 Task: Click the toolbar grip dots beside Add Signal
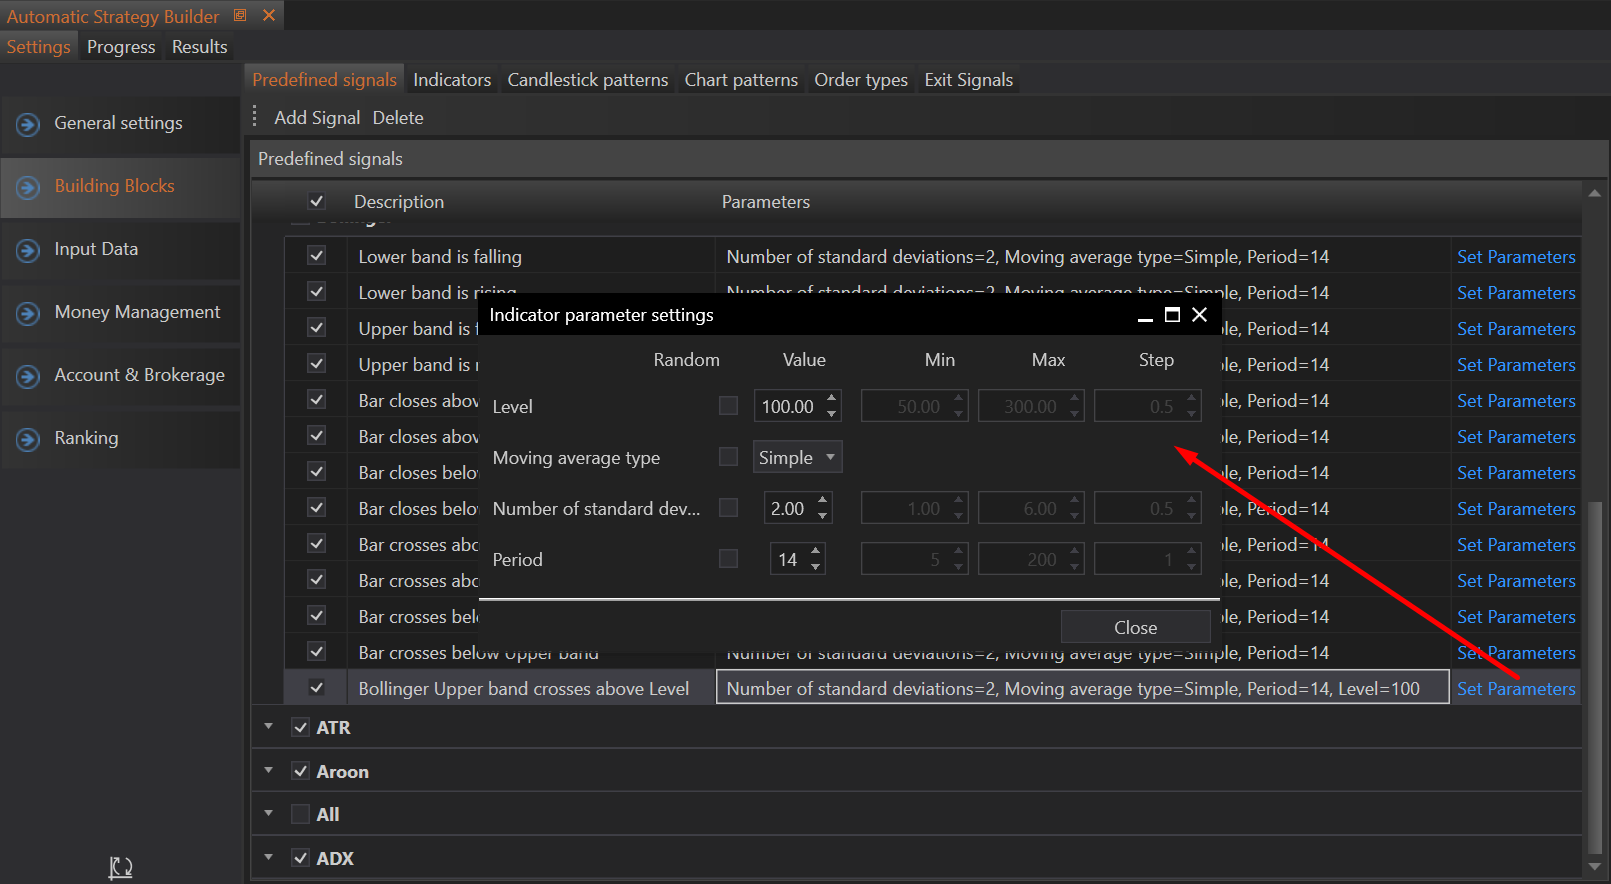point(255,117)
